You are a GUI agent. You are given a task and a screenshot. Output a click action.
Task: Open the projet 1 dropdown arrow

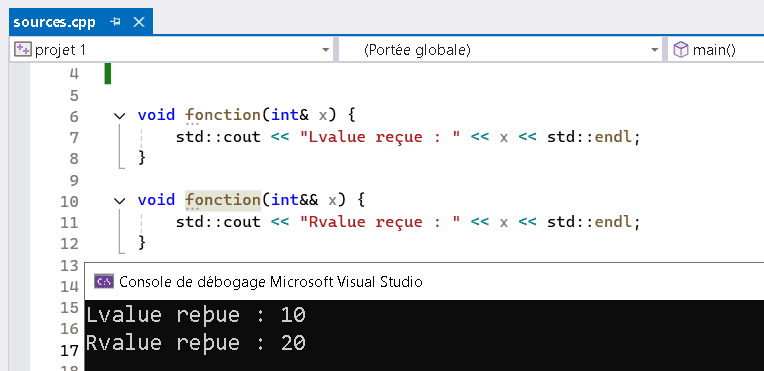325,50
